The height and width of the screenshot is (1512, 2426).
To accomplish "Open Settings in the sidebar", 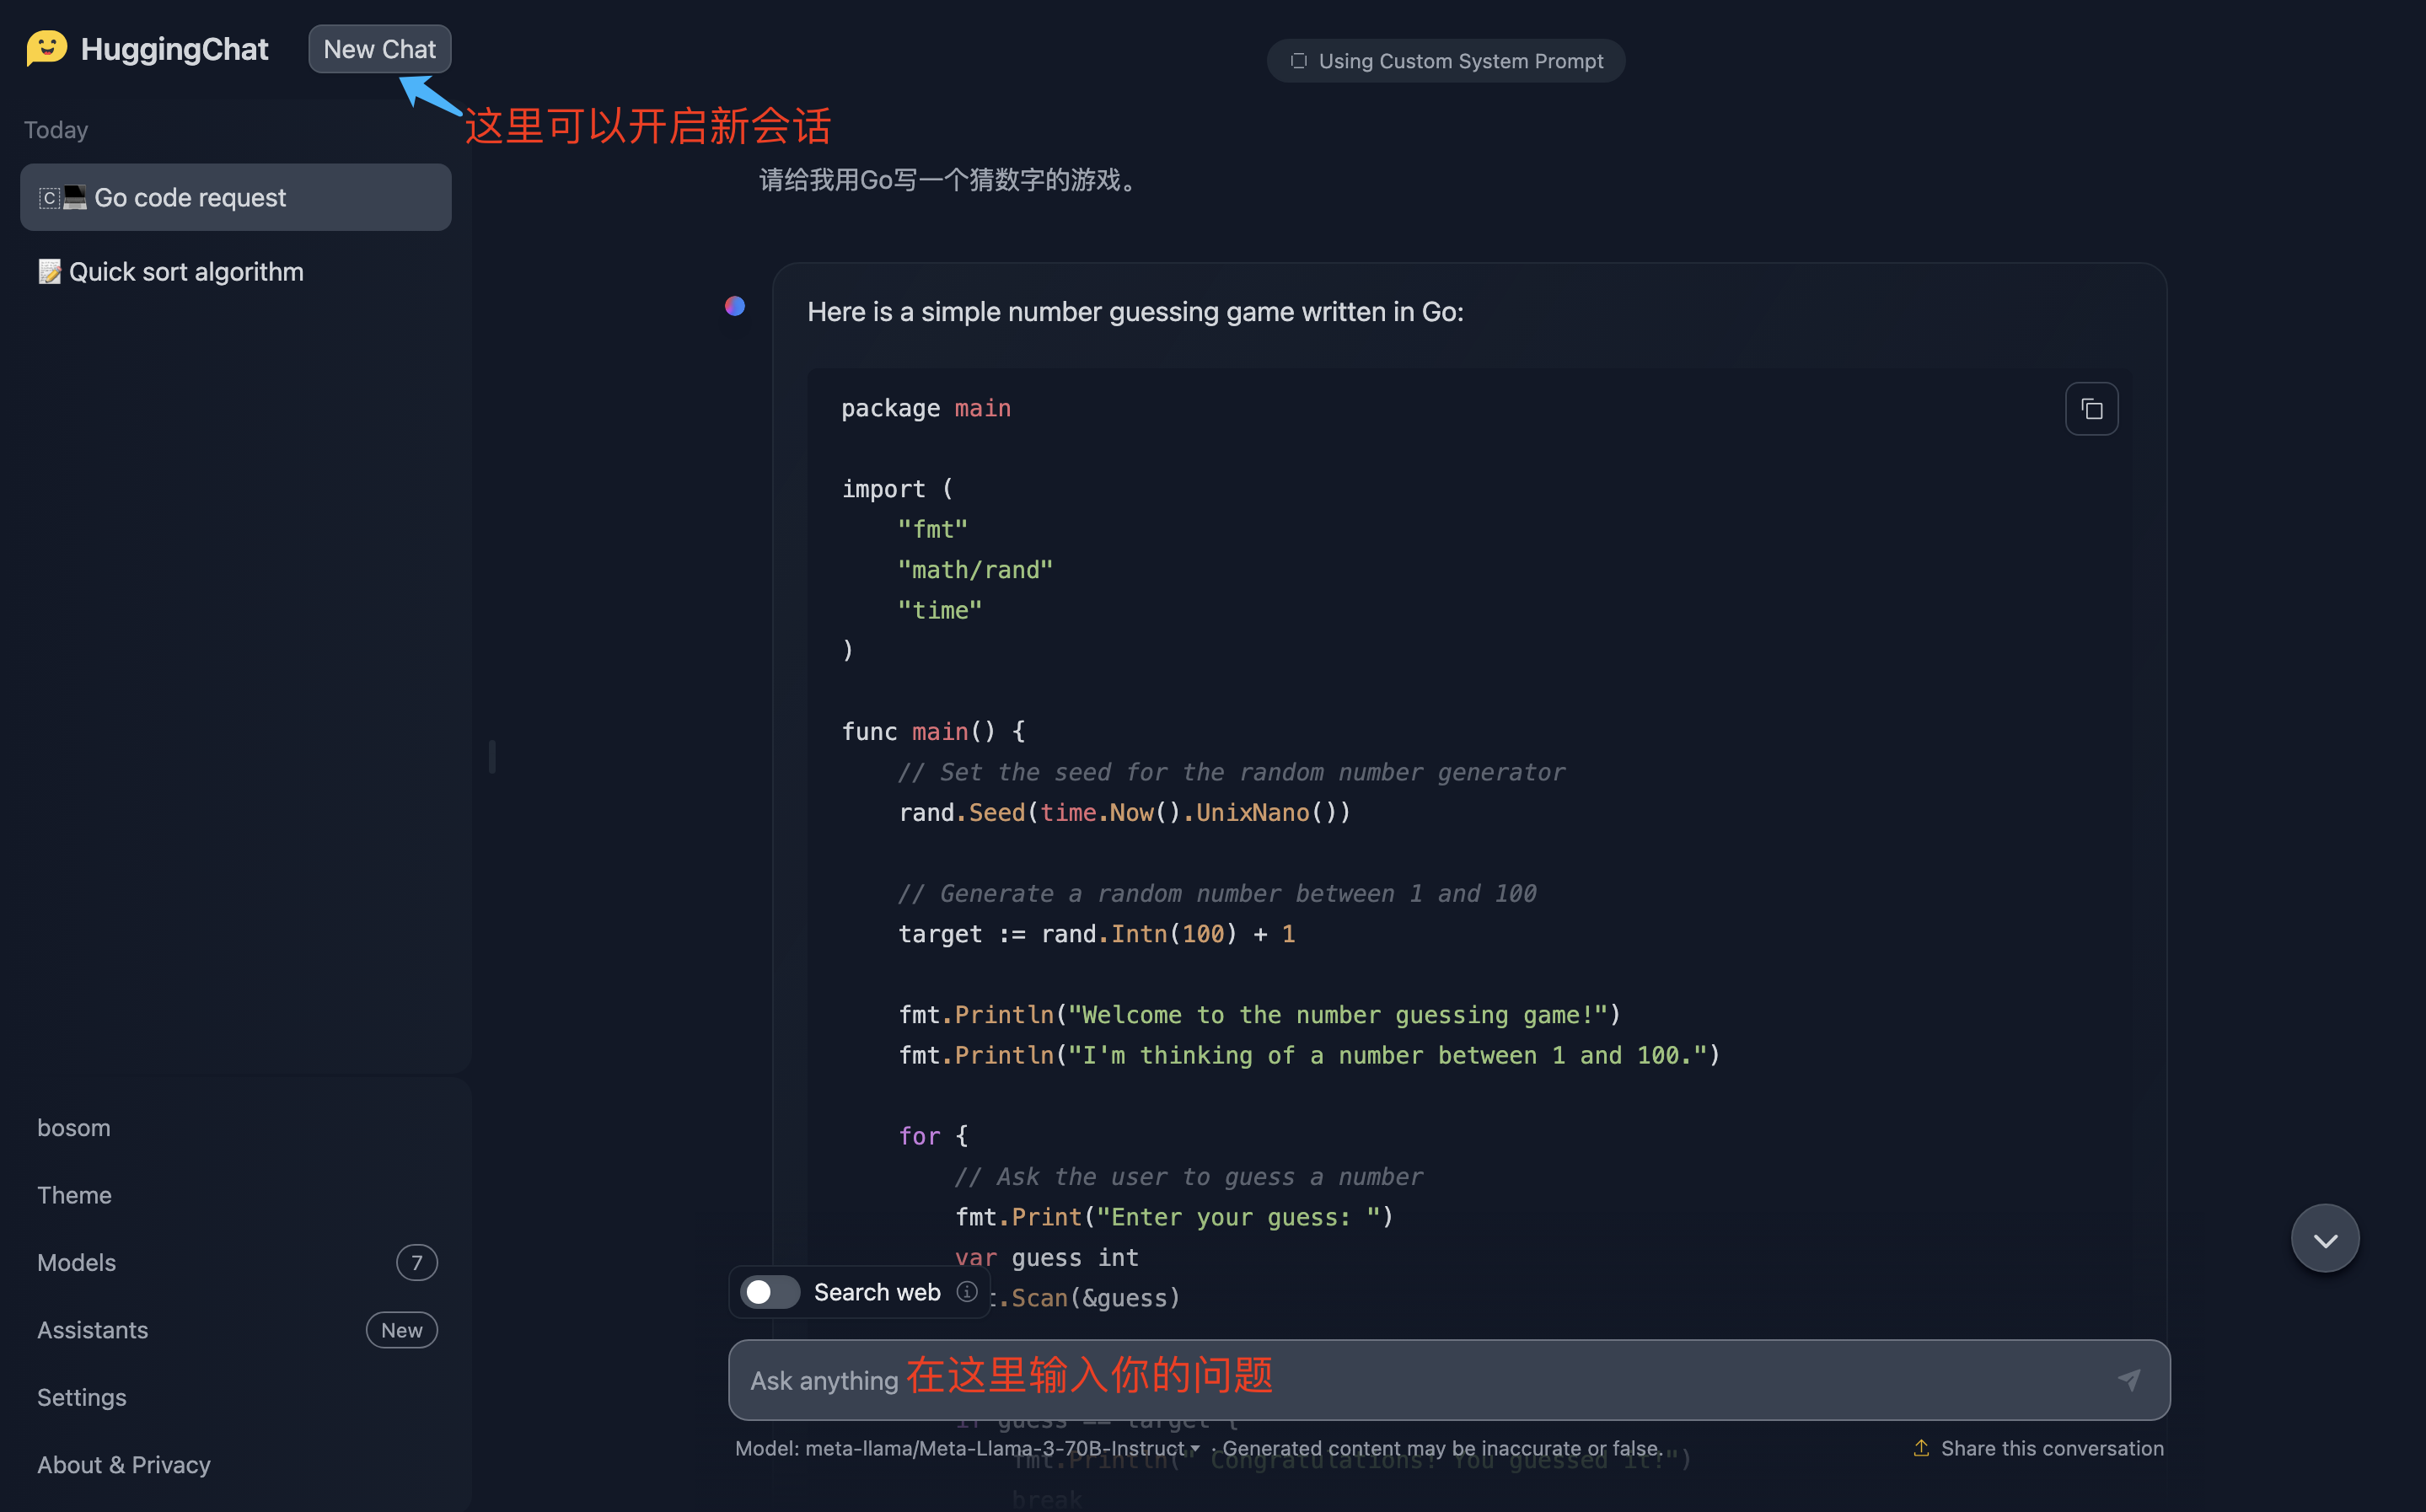I will point(82,1397).
